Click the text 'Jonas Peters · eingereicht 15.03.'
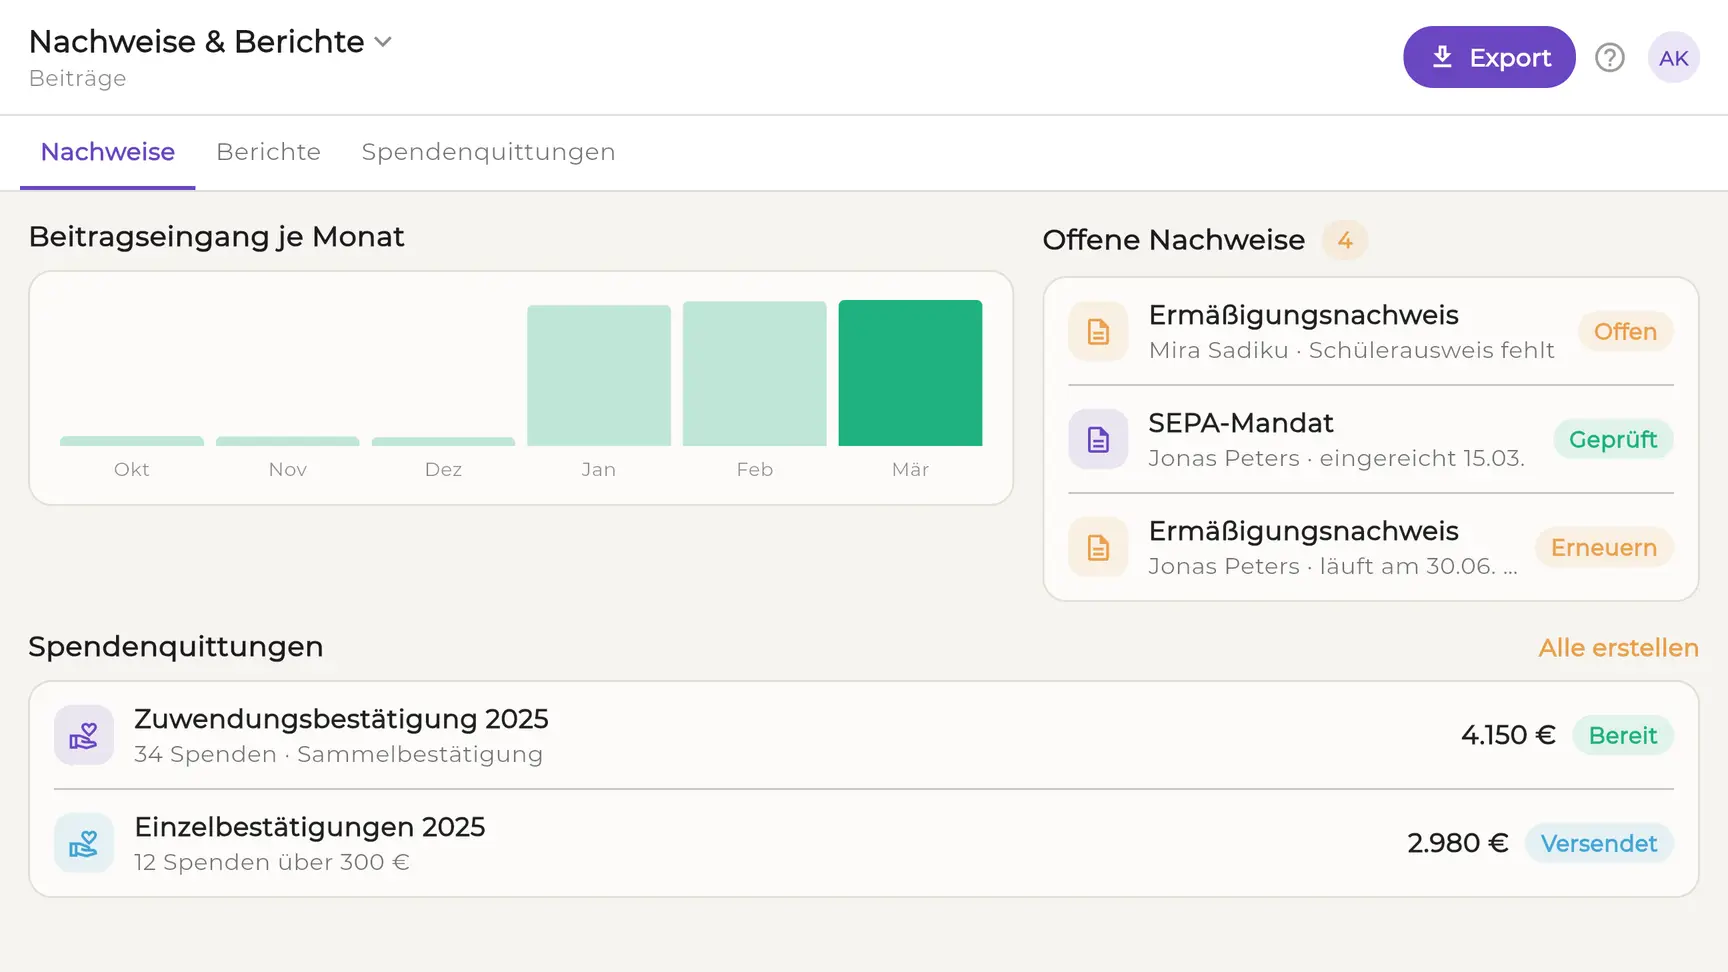This screenshot has height=972, width=1728. pos(1336,458)
